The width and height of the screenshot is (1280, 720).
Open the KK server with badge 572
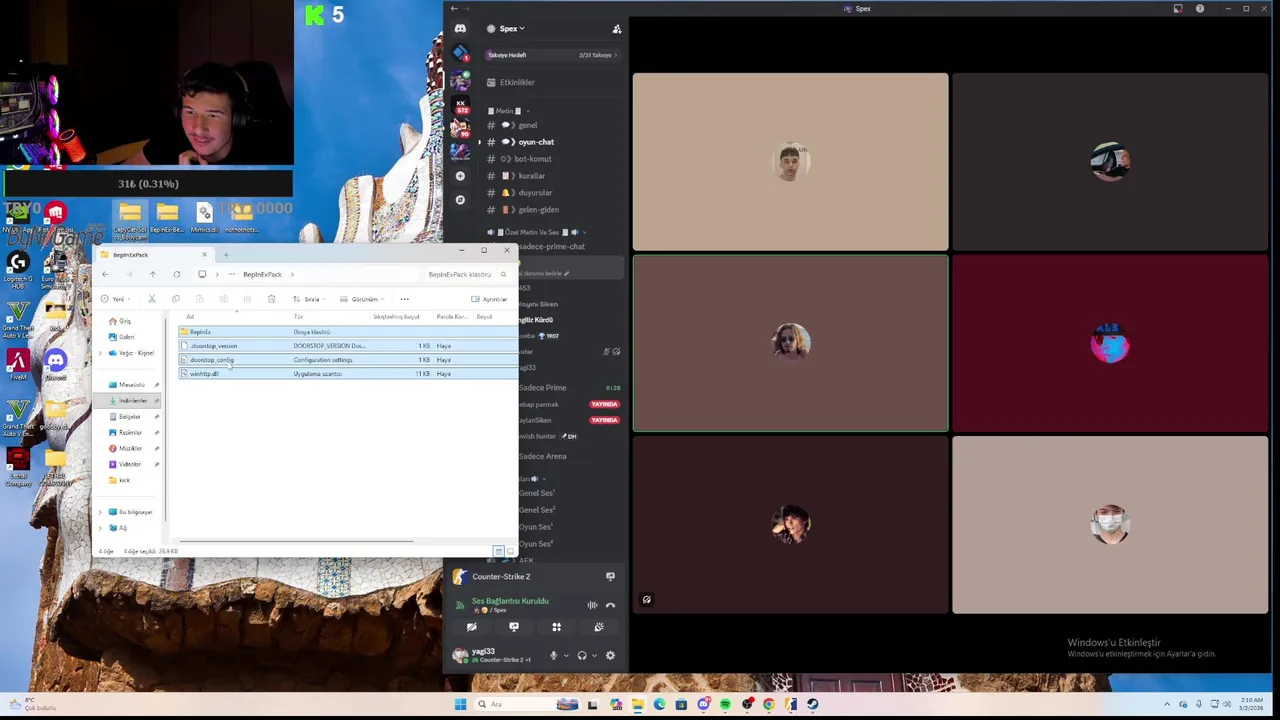point(460,105)
